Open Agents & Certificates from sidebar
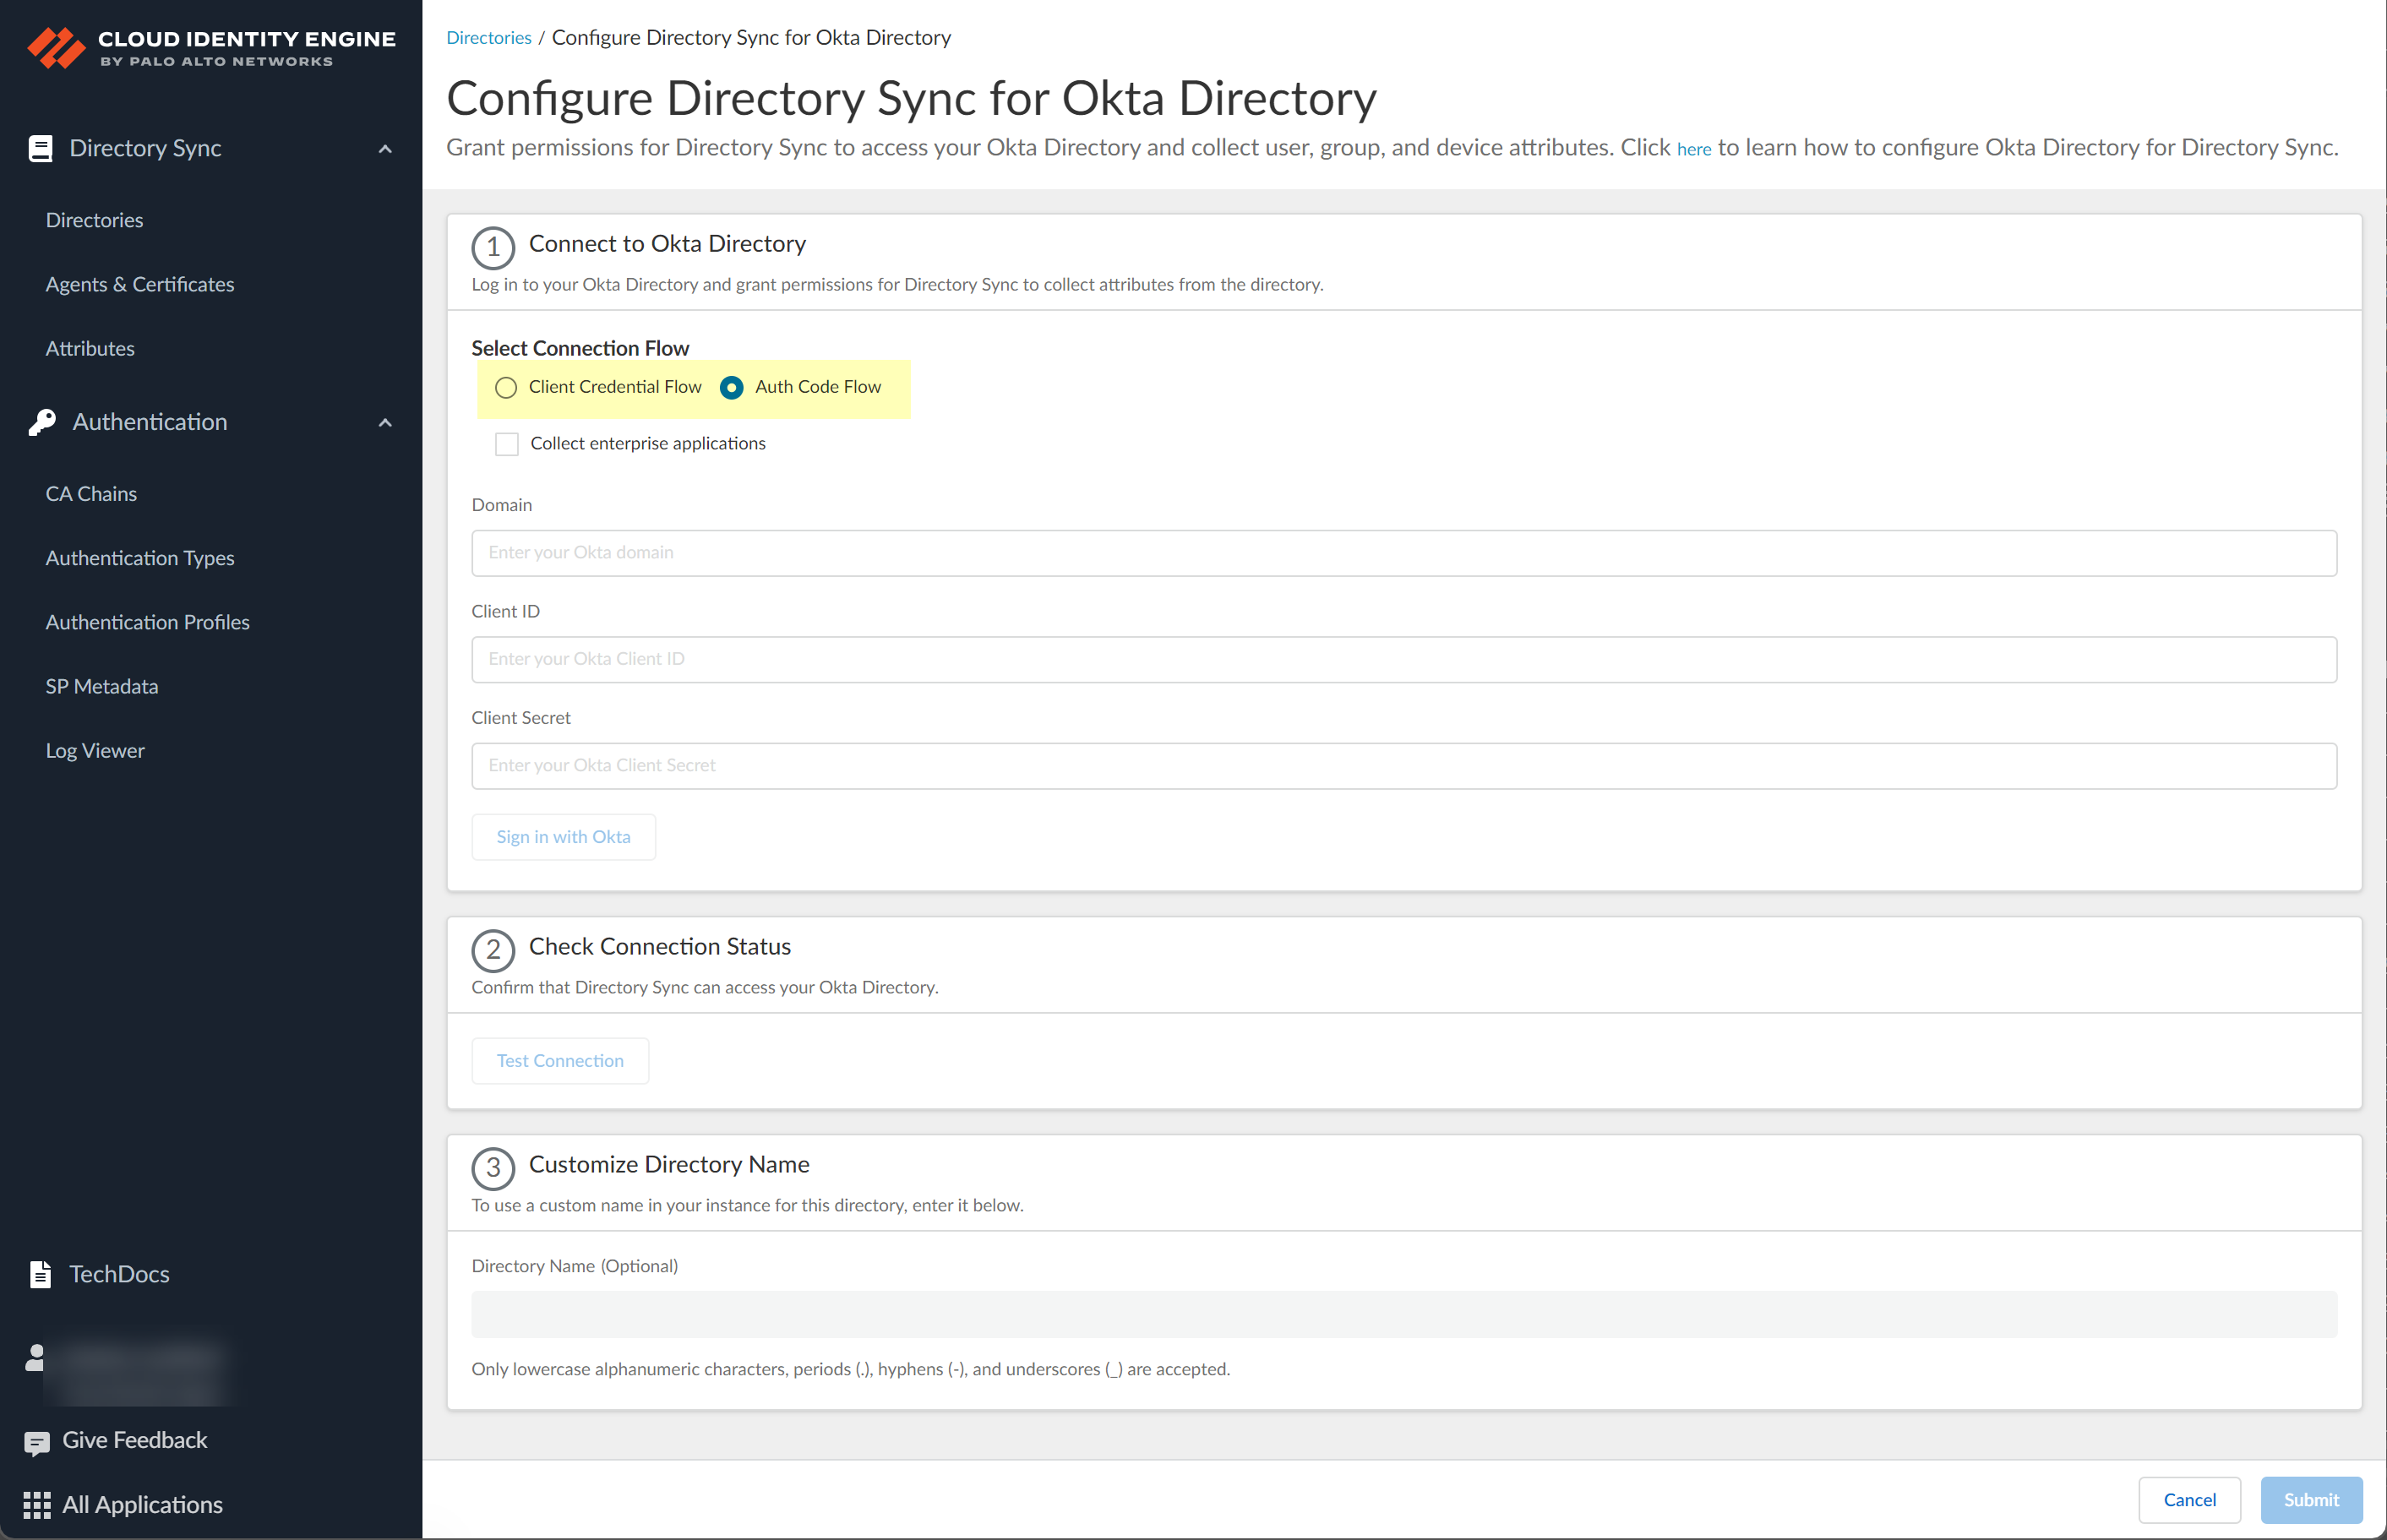 coord(139,284)
